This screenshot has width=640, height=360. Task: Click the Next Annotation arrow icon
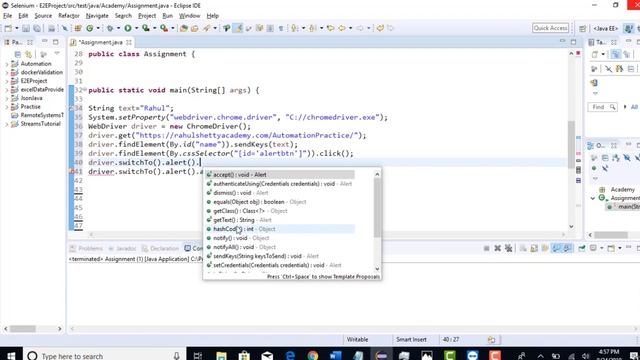295,28
